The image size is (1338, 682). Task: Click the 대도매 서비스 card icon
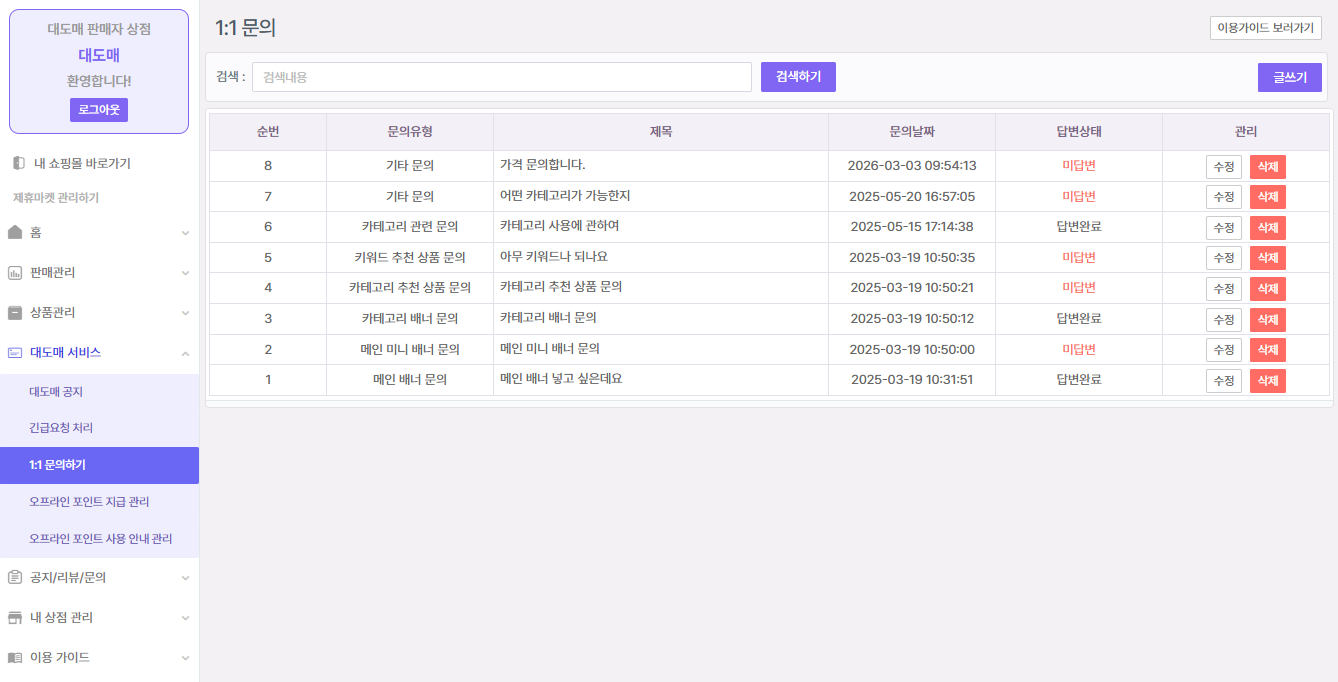tap(15, 353)
